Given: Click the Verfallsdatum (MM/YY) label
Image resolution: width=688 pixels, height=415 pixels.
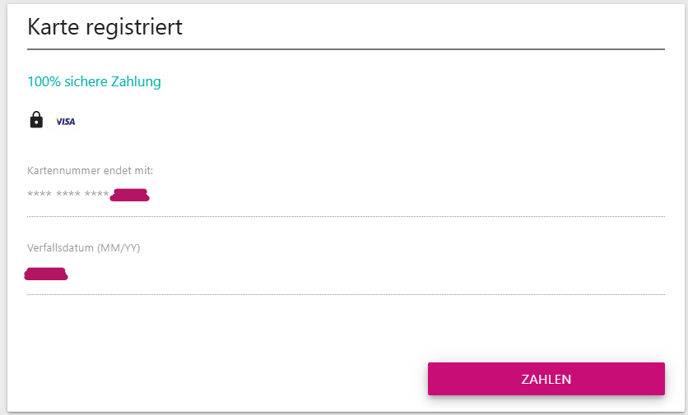Looking at the screenshot, I should click(83, 248).
